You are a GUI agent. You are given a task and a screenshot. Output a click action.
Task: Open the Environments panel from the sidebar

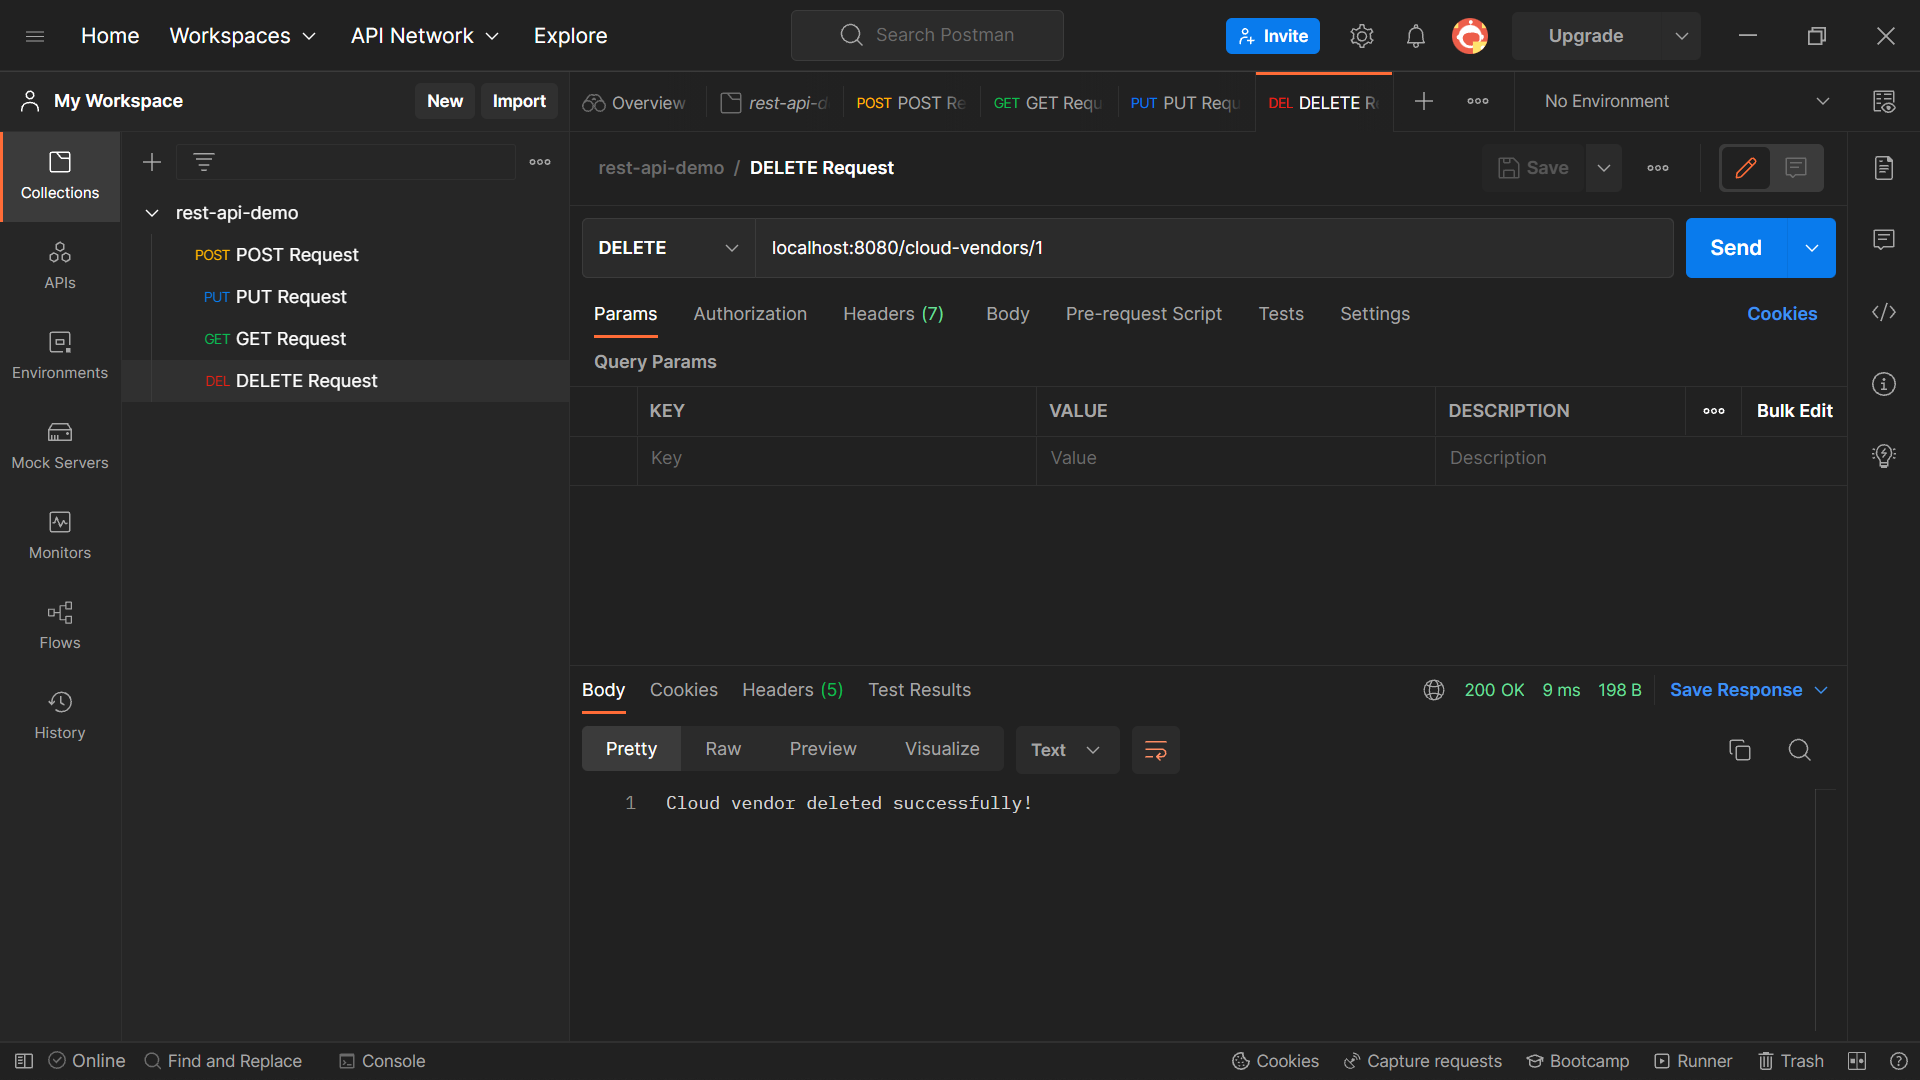coord(59,356)
